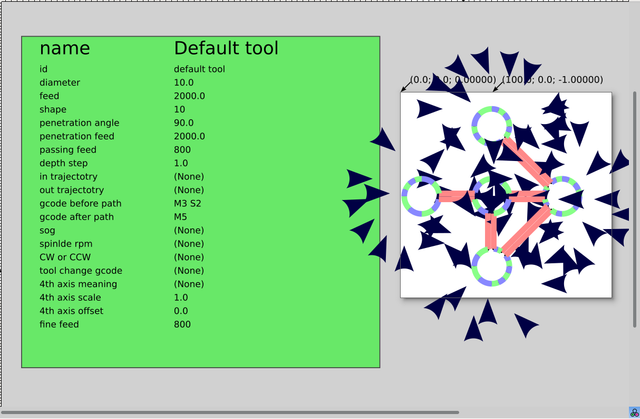The width and height of the screenshot is (640, 419).
Task: Select the "M3 S2" gcode before path value
Action: click(x=187, y=203)
